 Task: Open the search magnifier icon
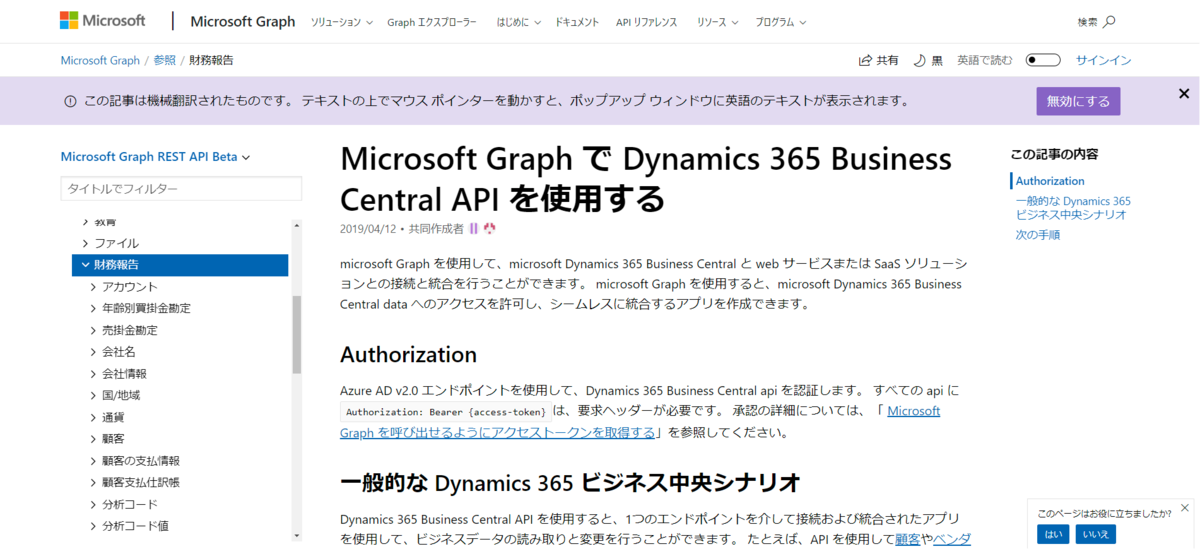pos(1108,22)
